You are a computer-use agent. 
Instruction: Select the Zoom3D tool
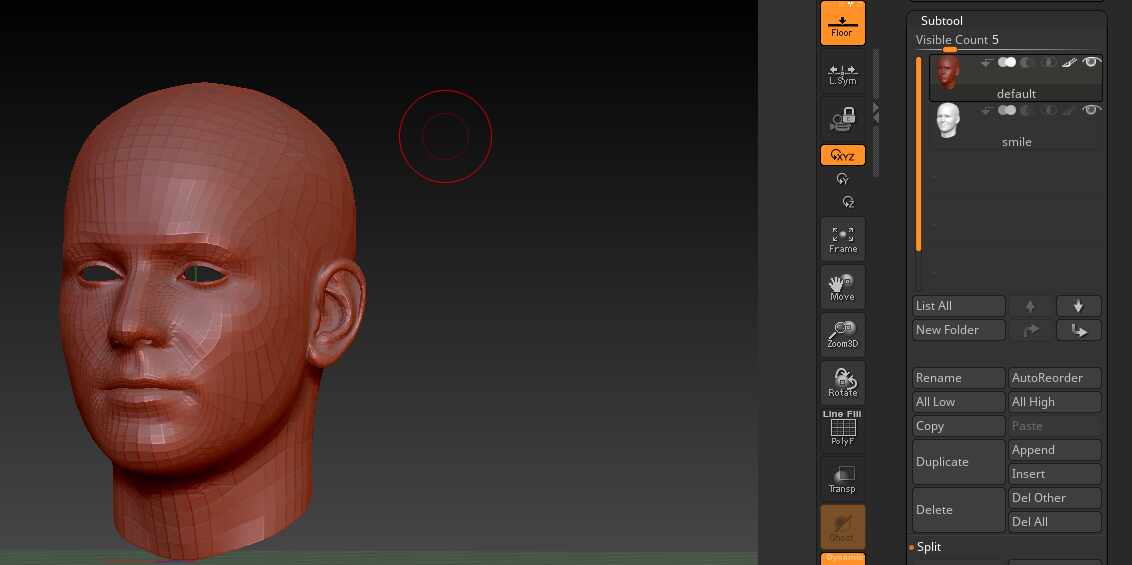pyautogui.click(x=842, y=335)
